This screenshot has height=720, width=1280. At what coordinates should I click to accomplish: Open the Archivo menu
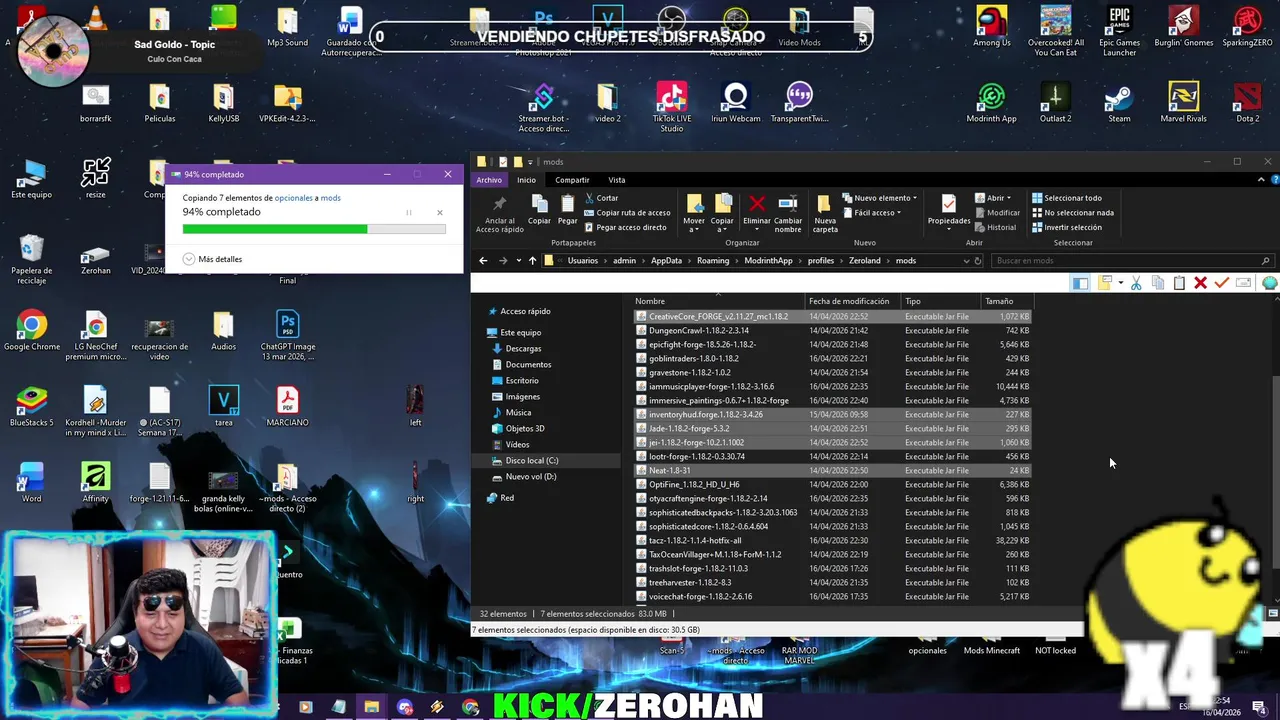click(x=489, y=180)
